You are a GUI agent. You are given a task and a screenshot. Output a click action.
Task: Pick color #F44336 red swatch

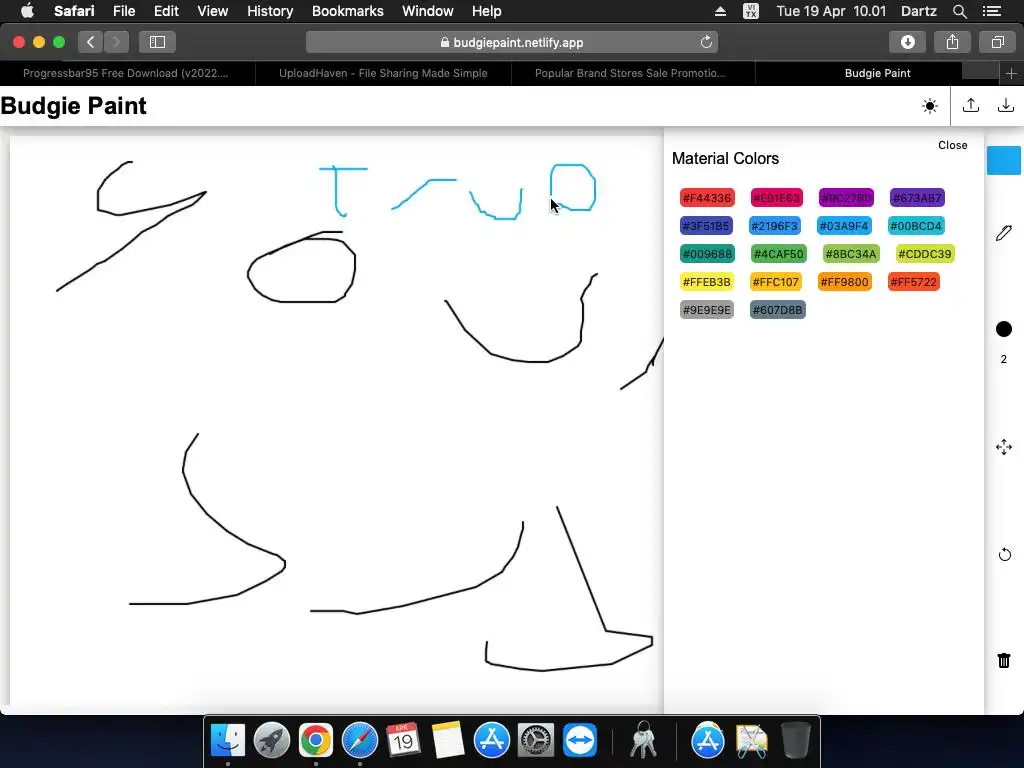[707, 198]
